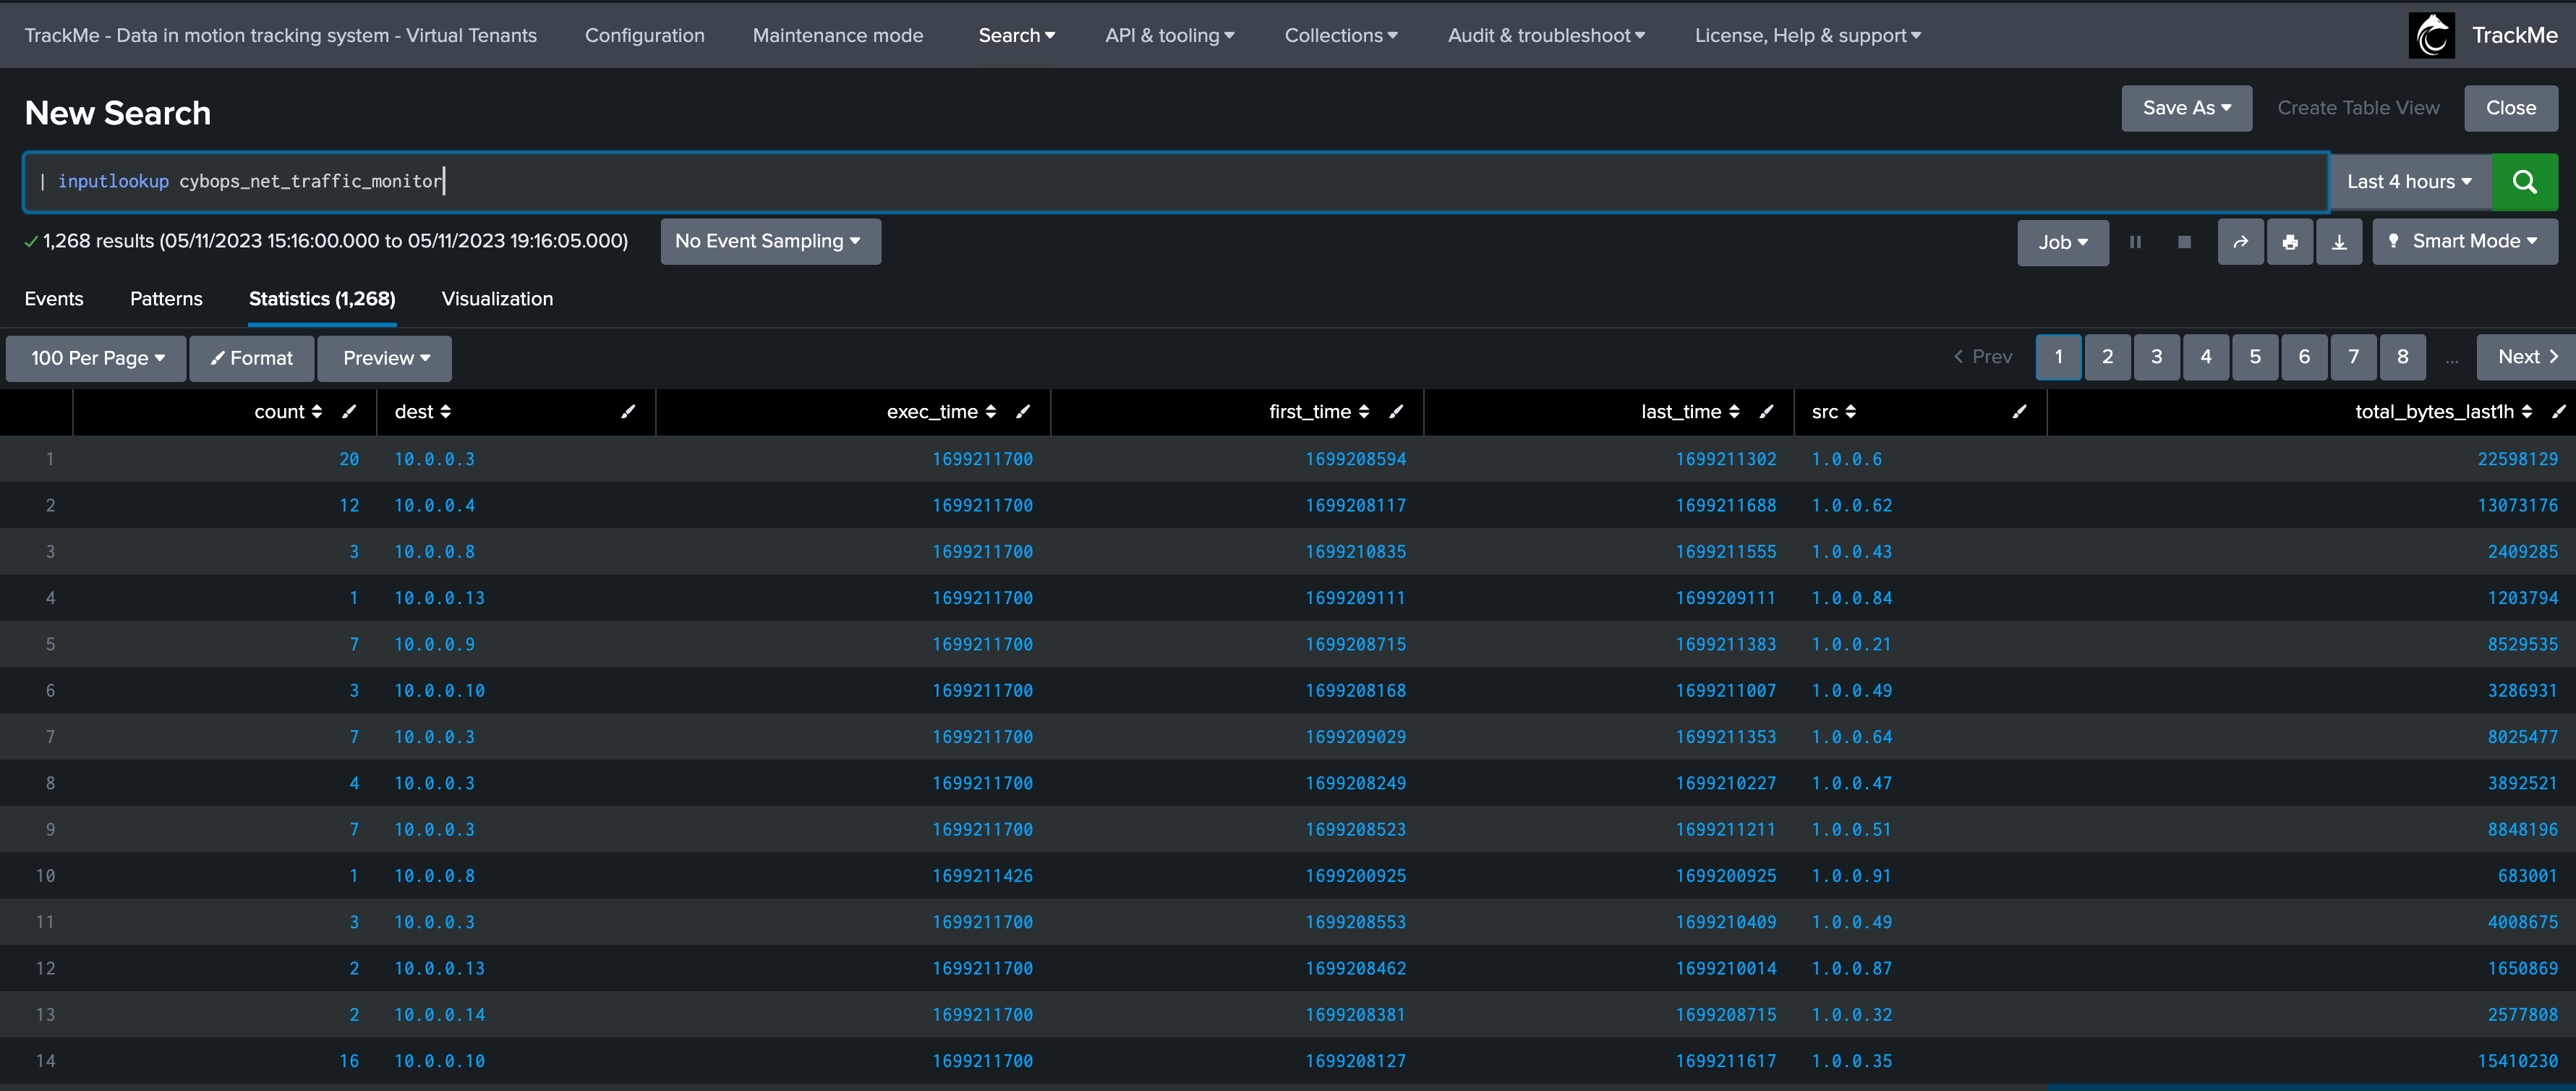Switch to the Visualization tab
2576x1091 pixels.
(x=497, y=299)
